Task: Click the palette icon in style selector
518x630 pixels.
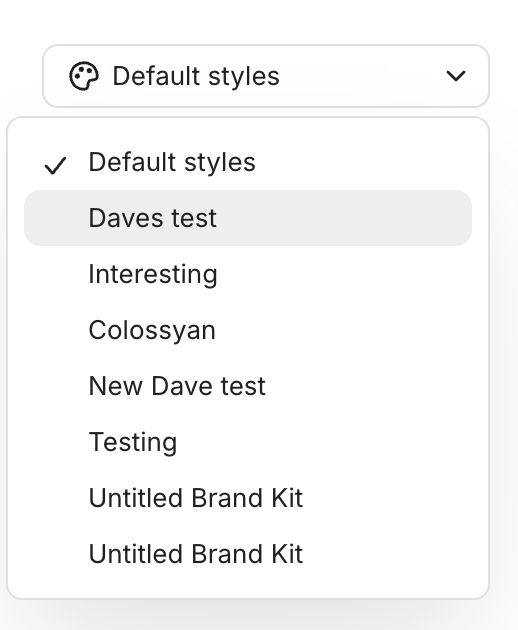Action: [x=84, y=76]
